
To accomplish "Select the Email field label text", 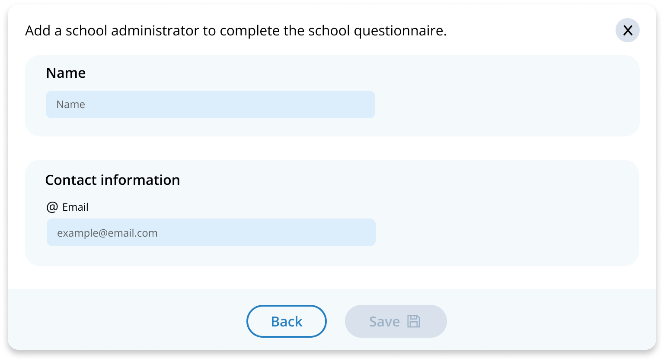I will coord(75,207).
